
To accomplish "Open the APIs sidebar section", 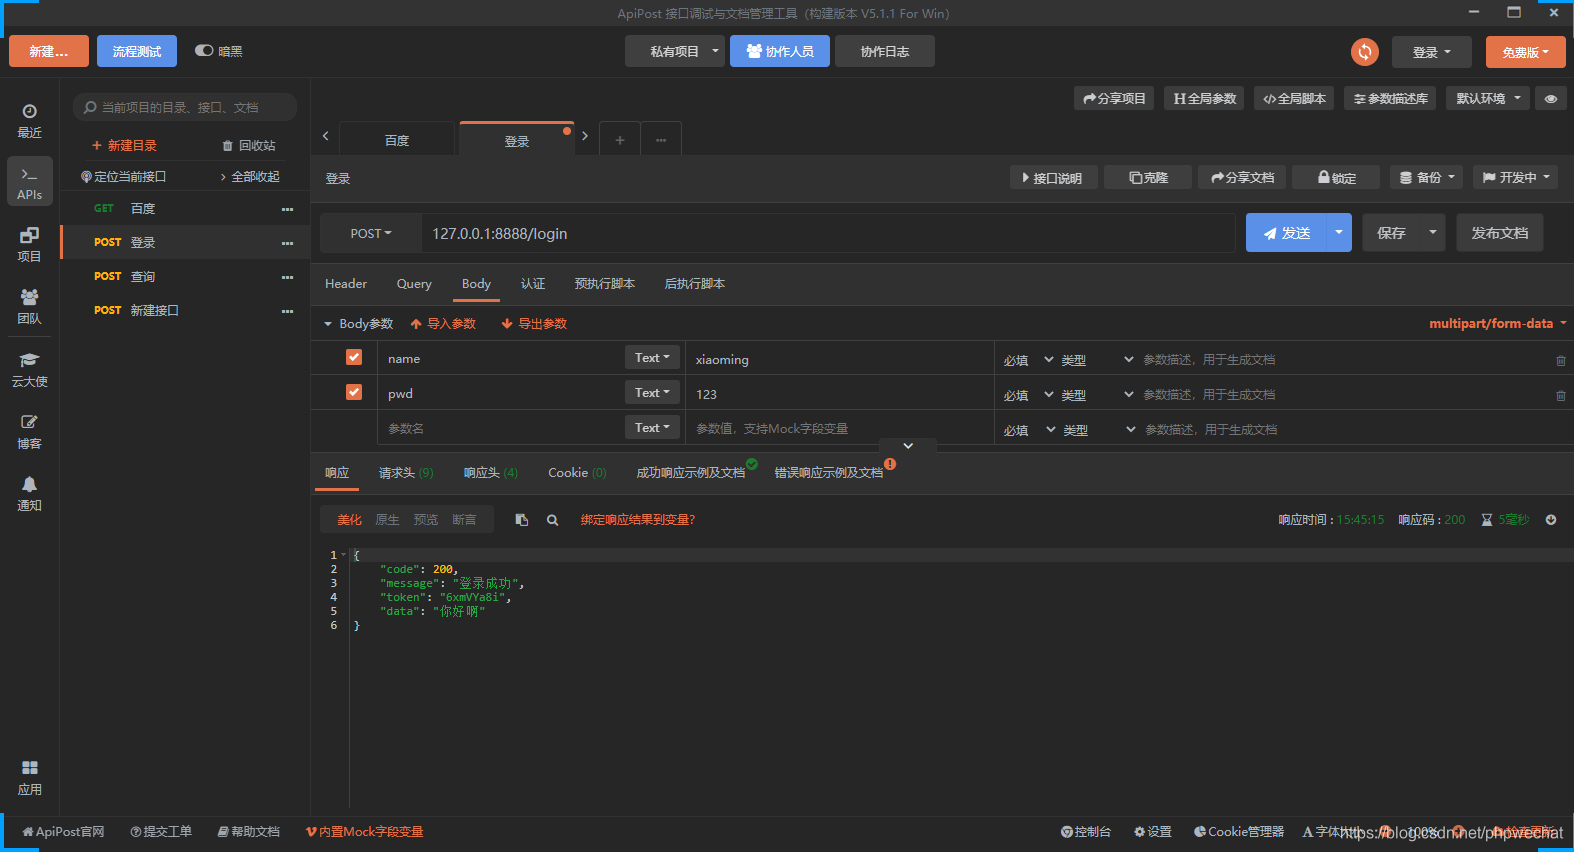I will [x=29, y=182].
